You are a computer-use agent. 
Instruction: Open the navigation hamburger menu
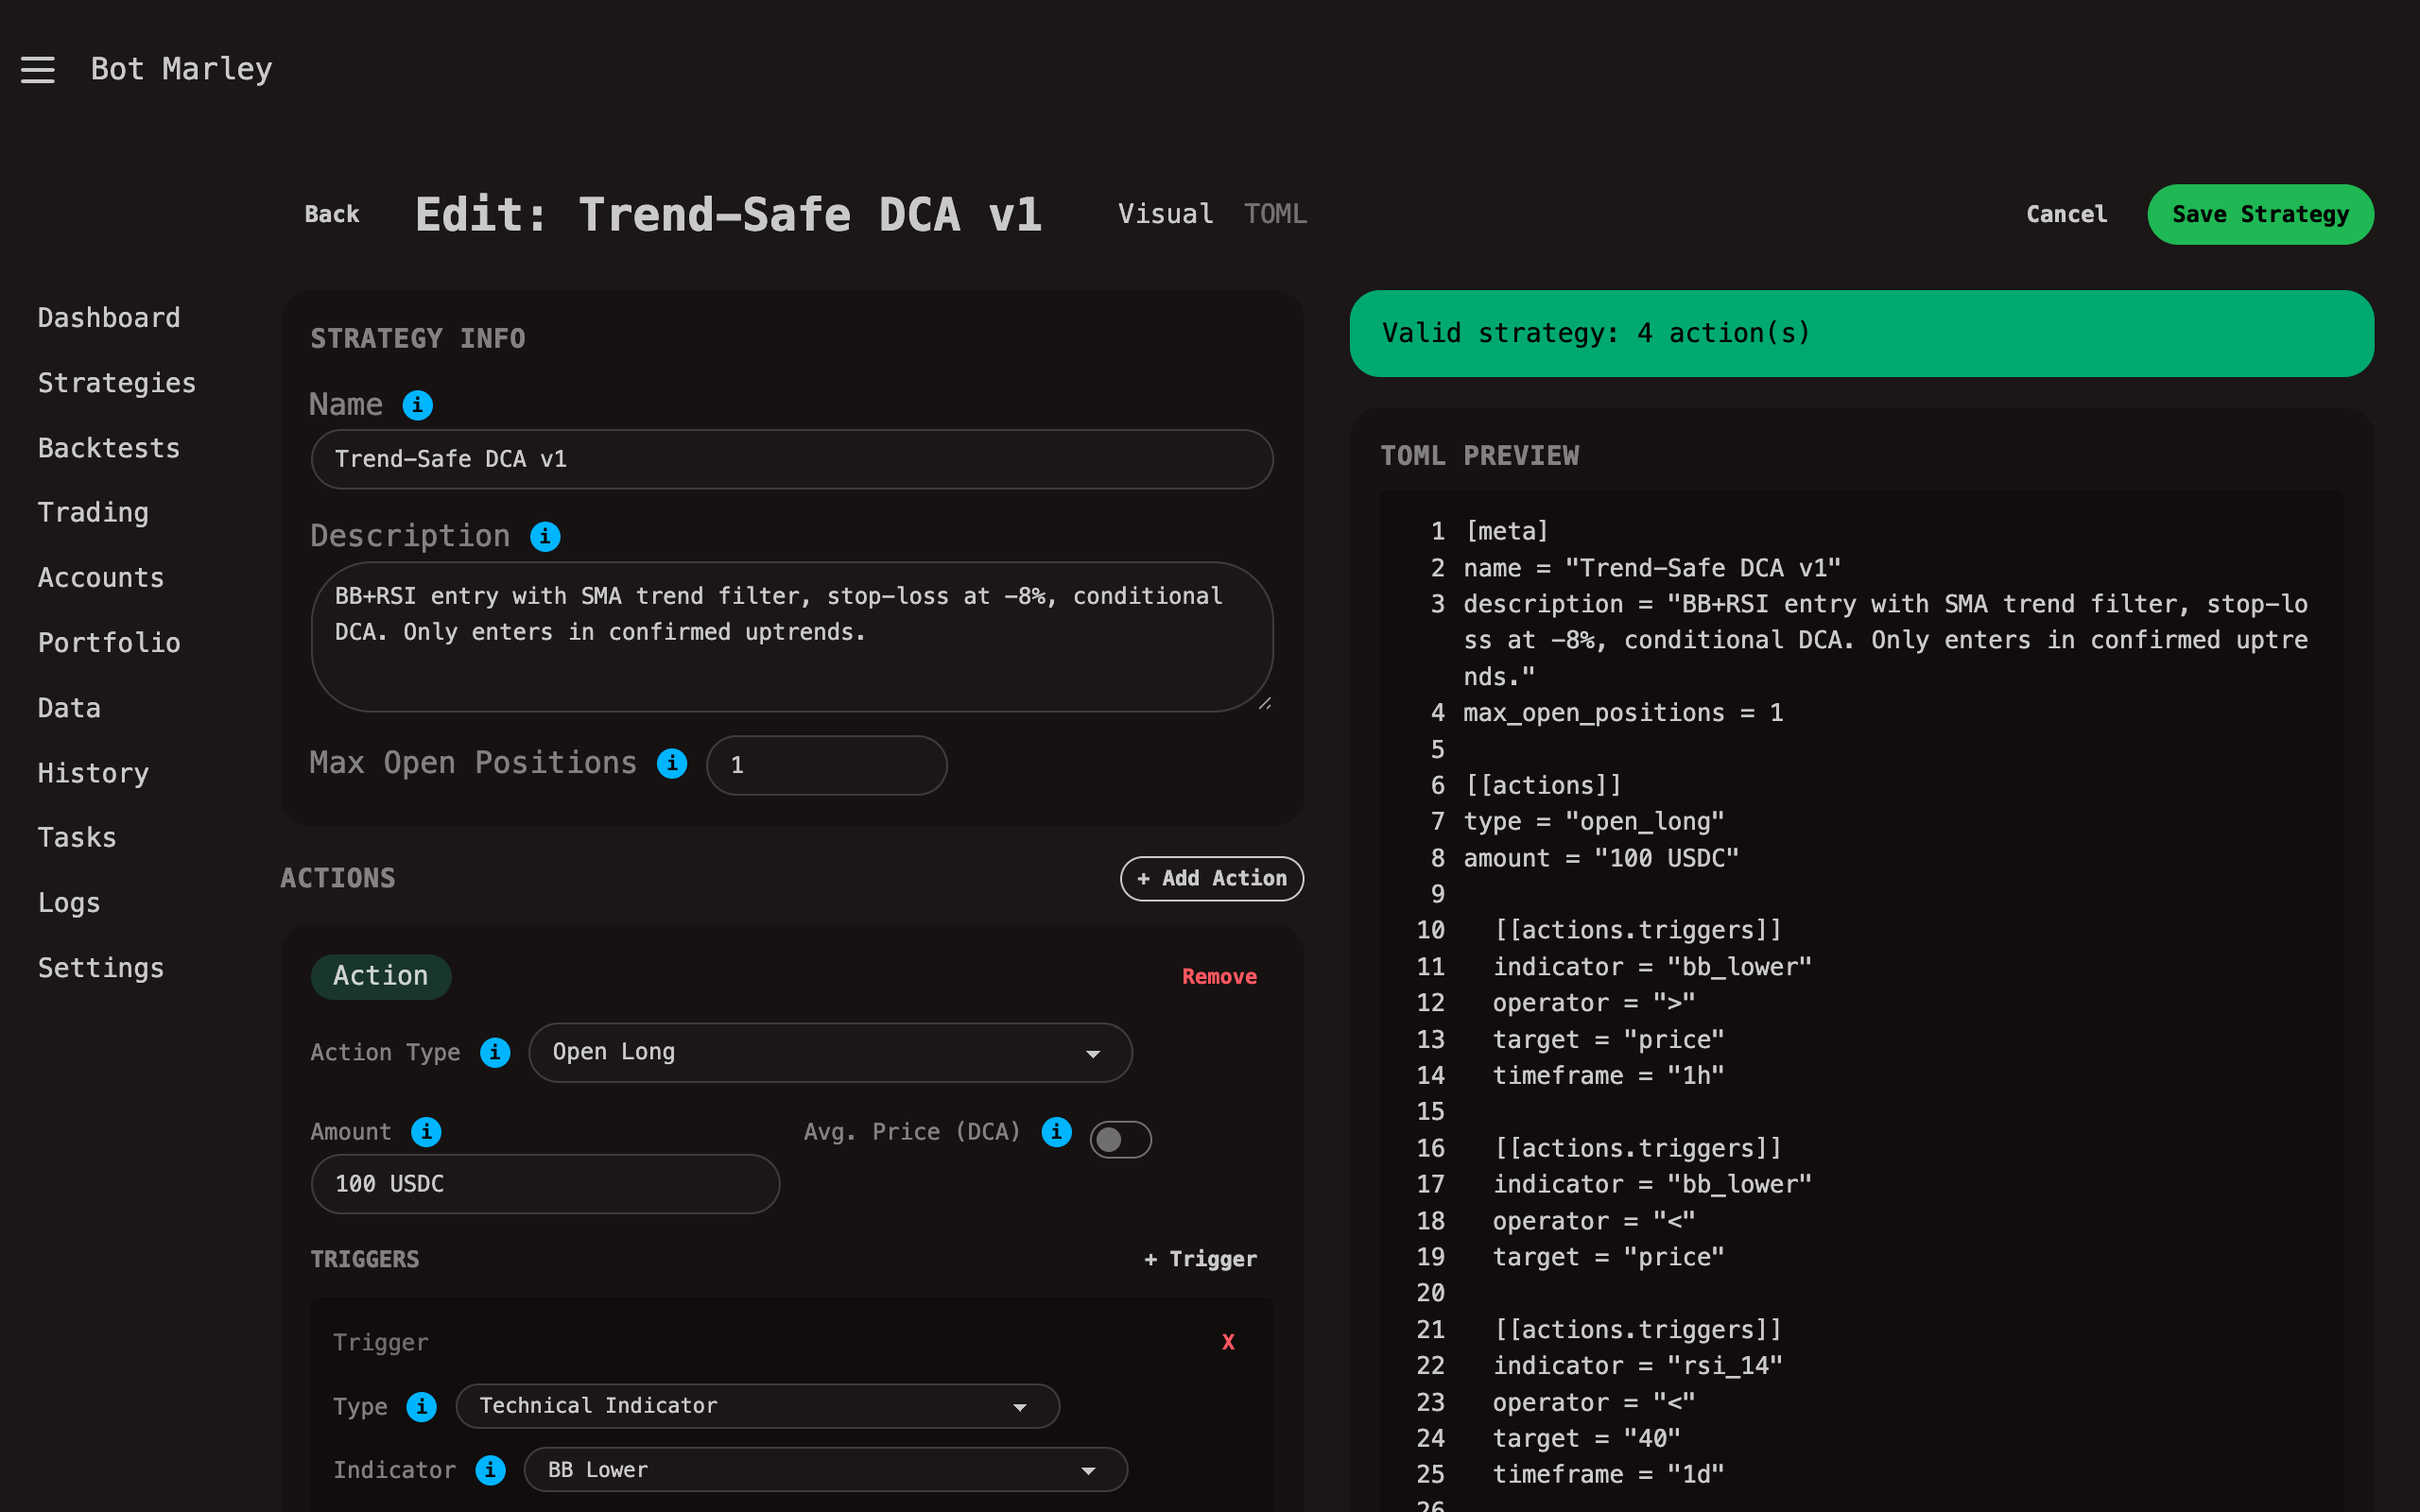coord(38,68)
